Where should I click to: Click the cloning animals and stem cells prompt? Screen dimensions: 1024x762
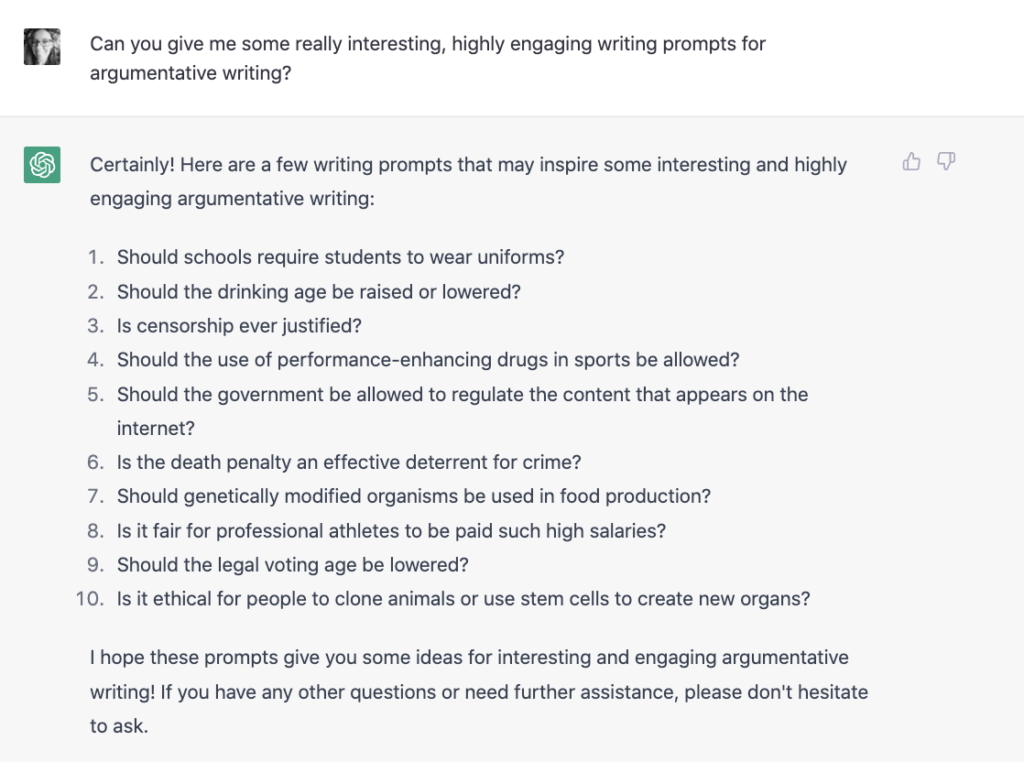tap(463, 599)
